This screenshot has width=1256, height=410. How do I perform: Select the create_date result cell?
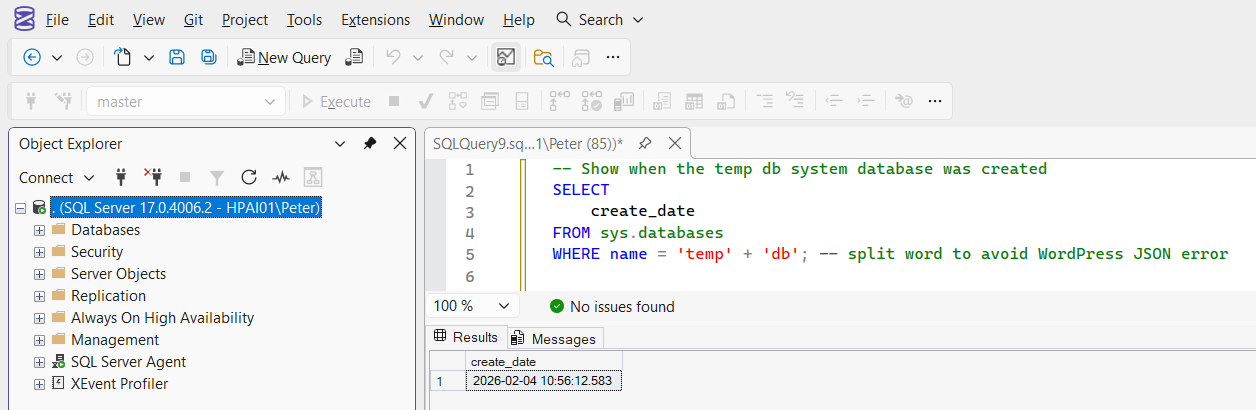(x=544, y=380)
